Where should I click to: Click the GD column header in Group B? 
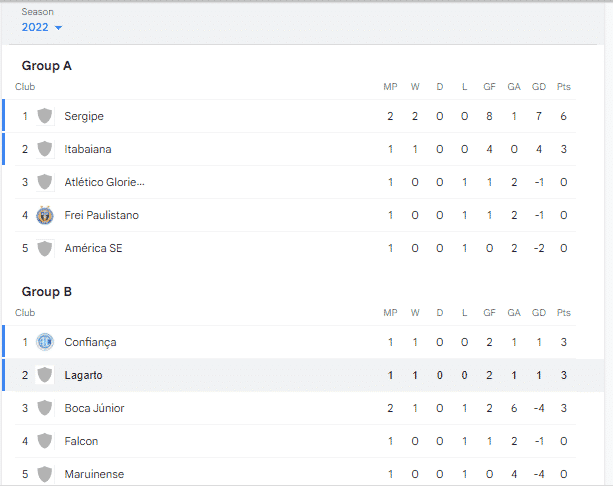[539, 313]
